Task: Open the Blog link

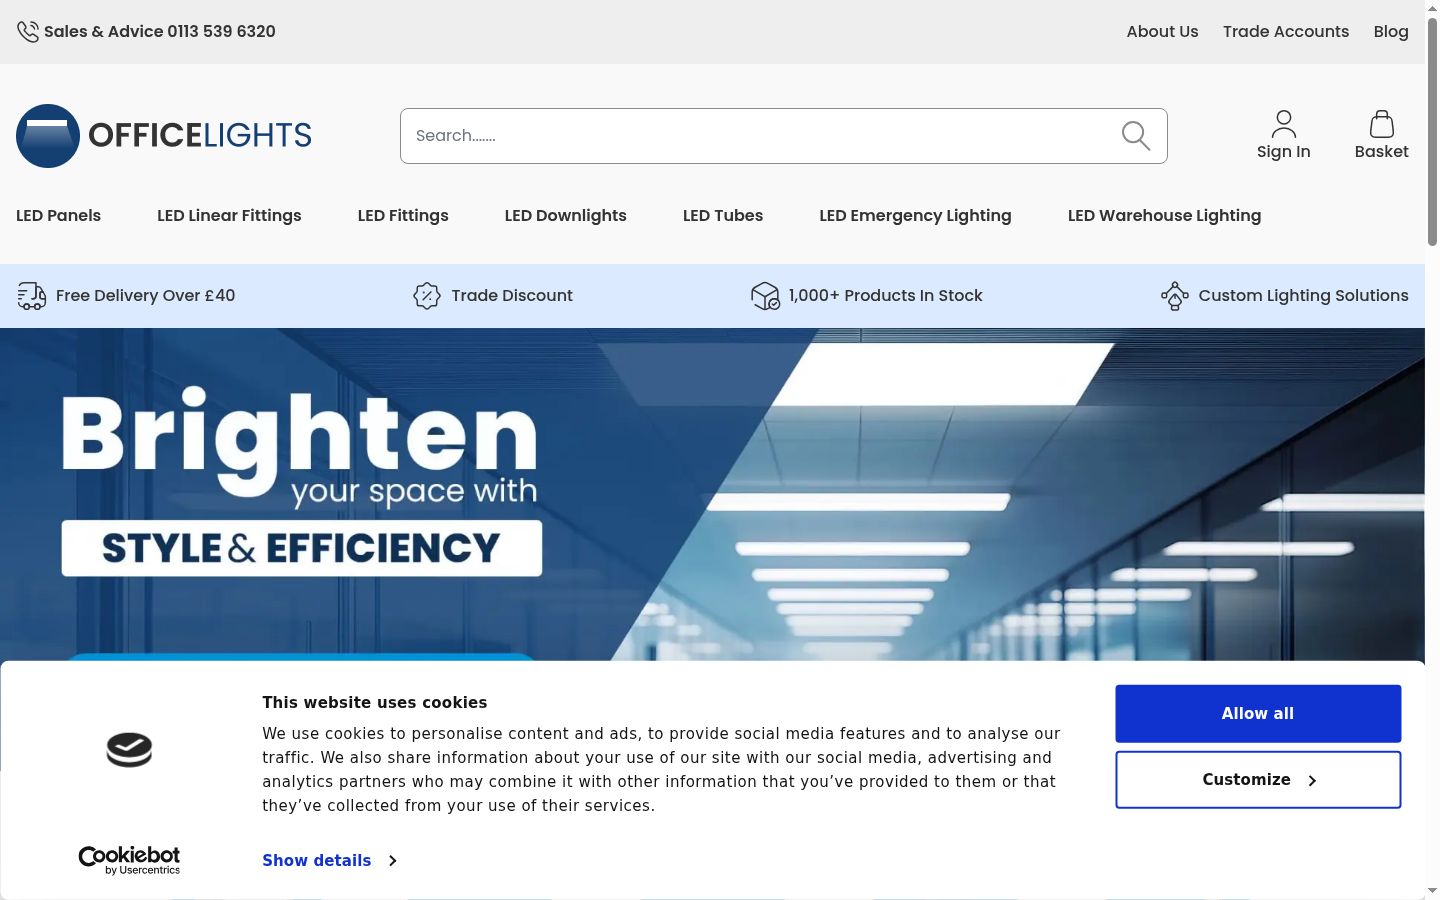Action: click(1391, 32)
